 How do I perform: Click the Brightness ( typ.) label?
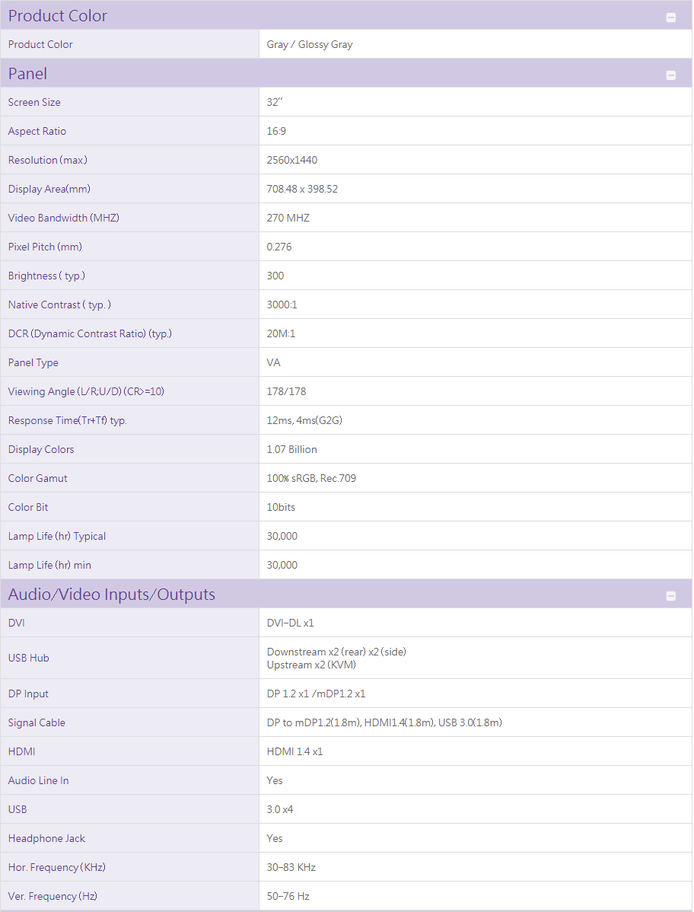tap(47, 276)
